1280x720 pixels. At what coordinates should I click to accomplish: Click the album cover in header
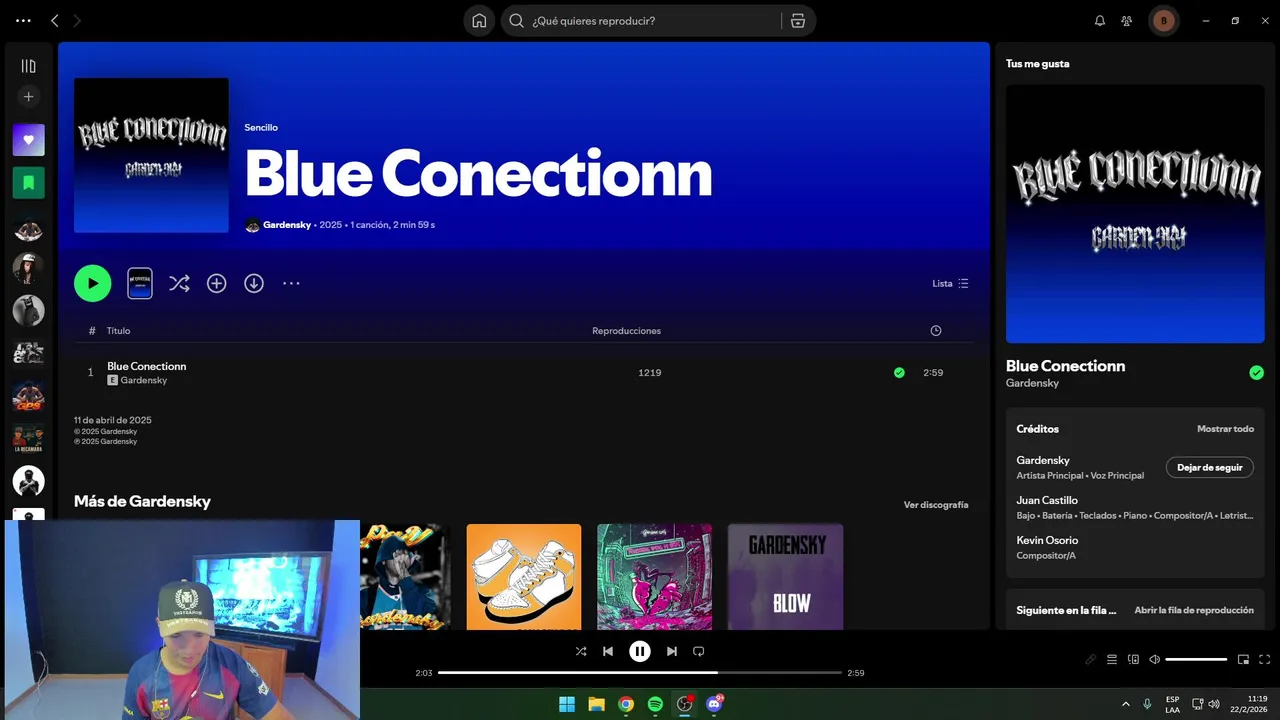tap(151, 155)
